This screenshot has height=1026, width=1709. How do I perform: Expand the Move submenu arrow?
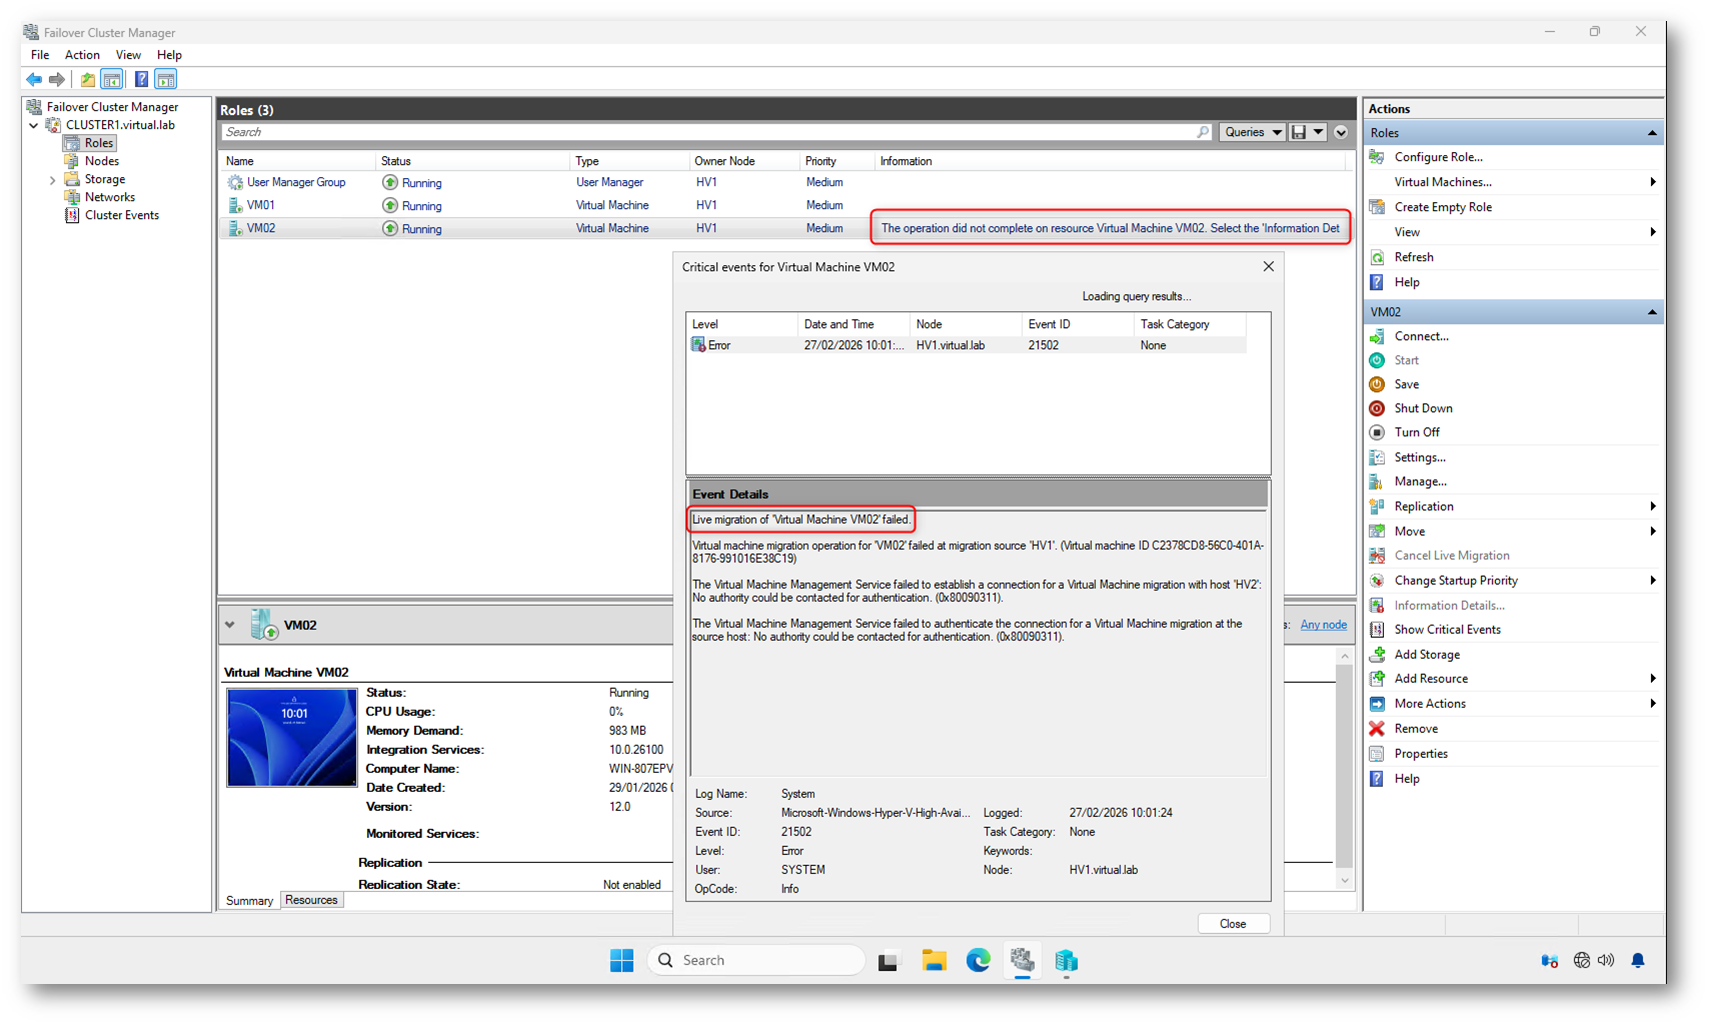pyautogui.click(x=1652, y=531)
